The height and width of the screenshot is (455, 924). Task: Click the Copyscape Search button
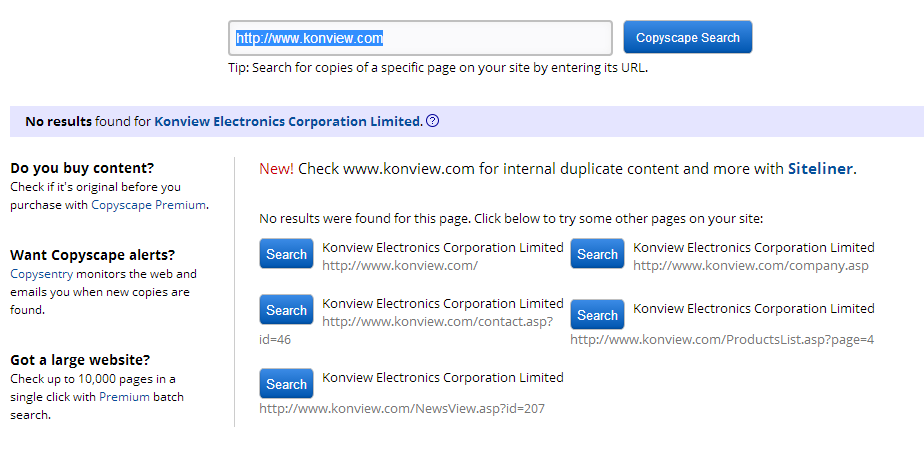tap(688, 37)
